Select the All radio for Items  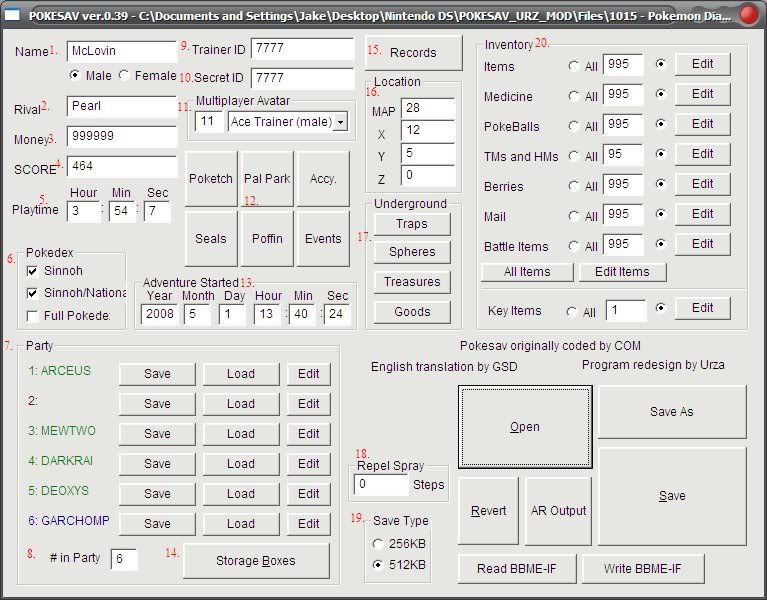(574, 66)
